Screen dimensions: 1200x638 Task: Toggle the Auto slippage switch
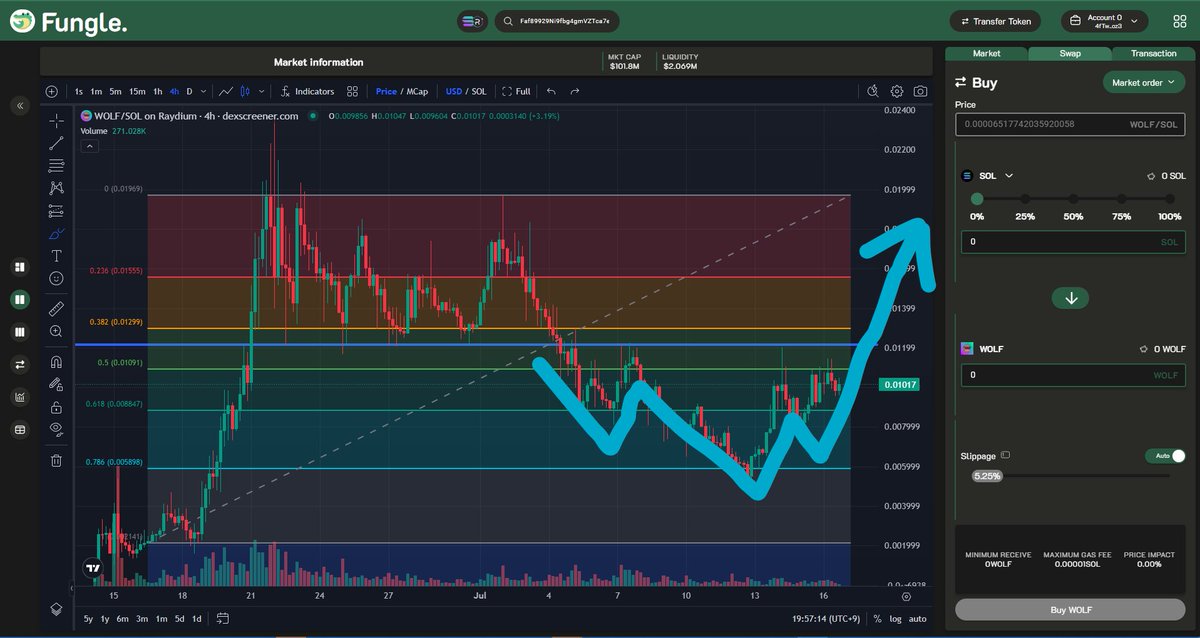(1166, 456)
